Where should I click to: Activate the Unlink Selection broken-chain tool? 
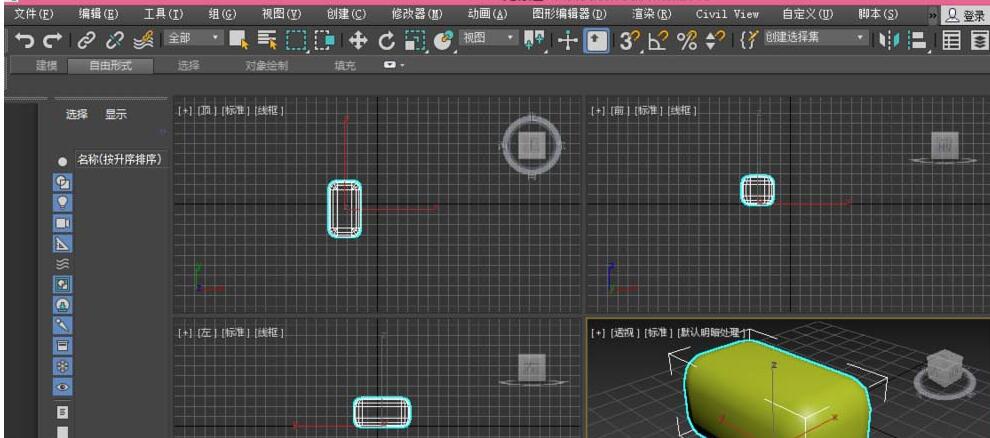pos(114,41)
